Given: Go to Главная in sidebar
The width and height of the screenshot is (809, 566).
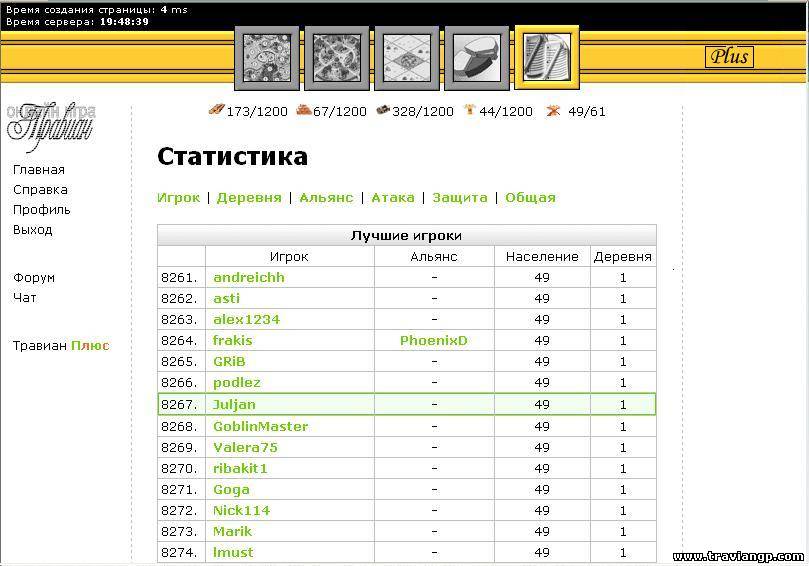Looking at the screenshot, I should tap(39, 170).
